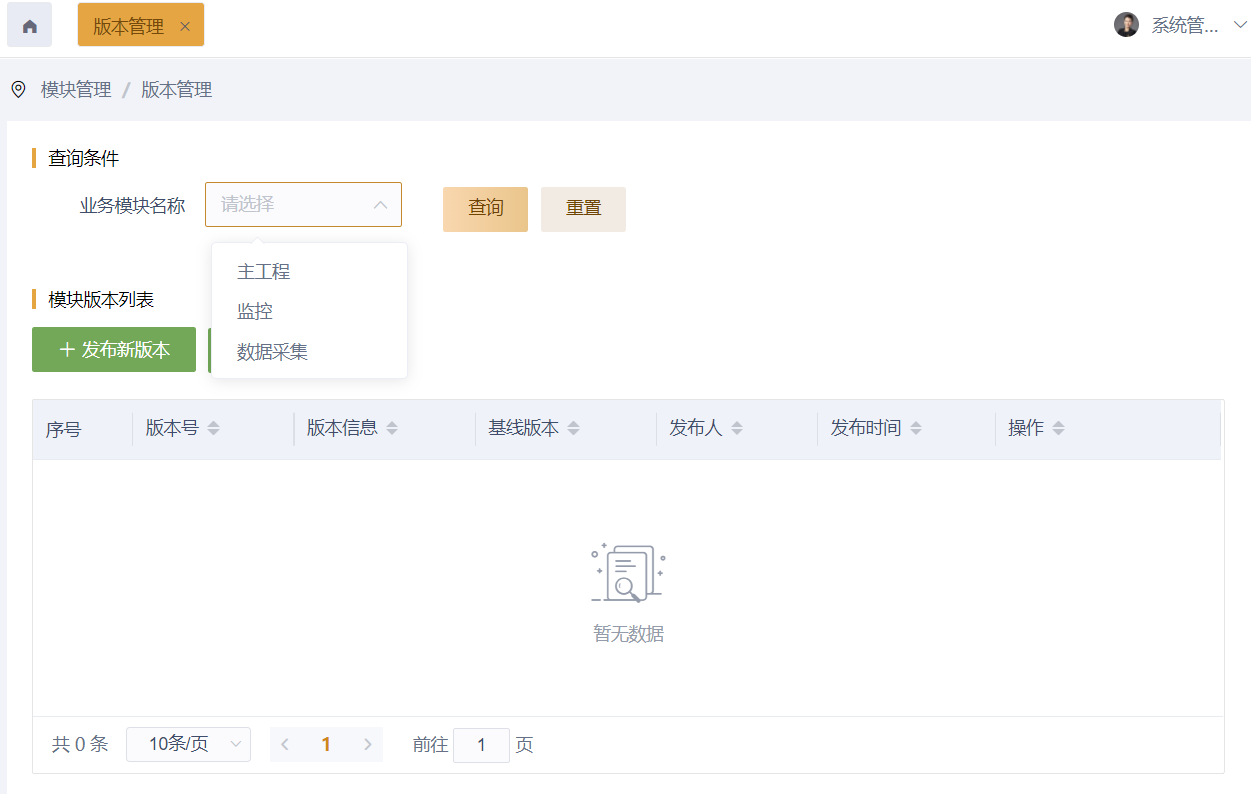Click the location pin breadcrumb icon
The width and height of the screenshot is (1251, 794).
(18, 89)
